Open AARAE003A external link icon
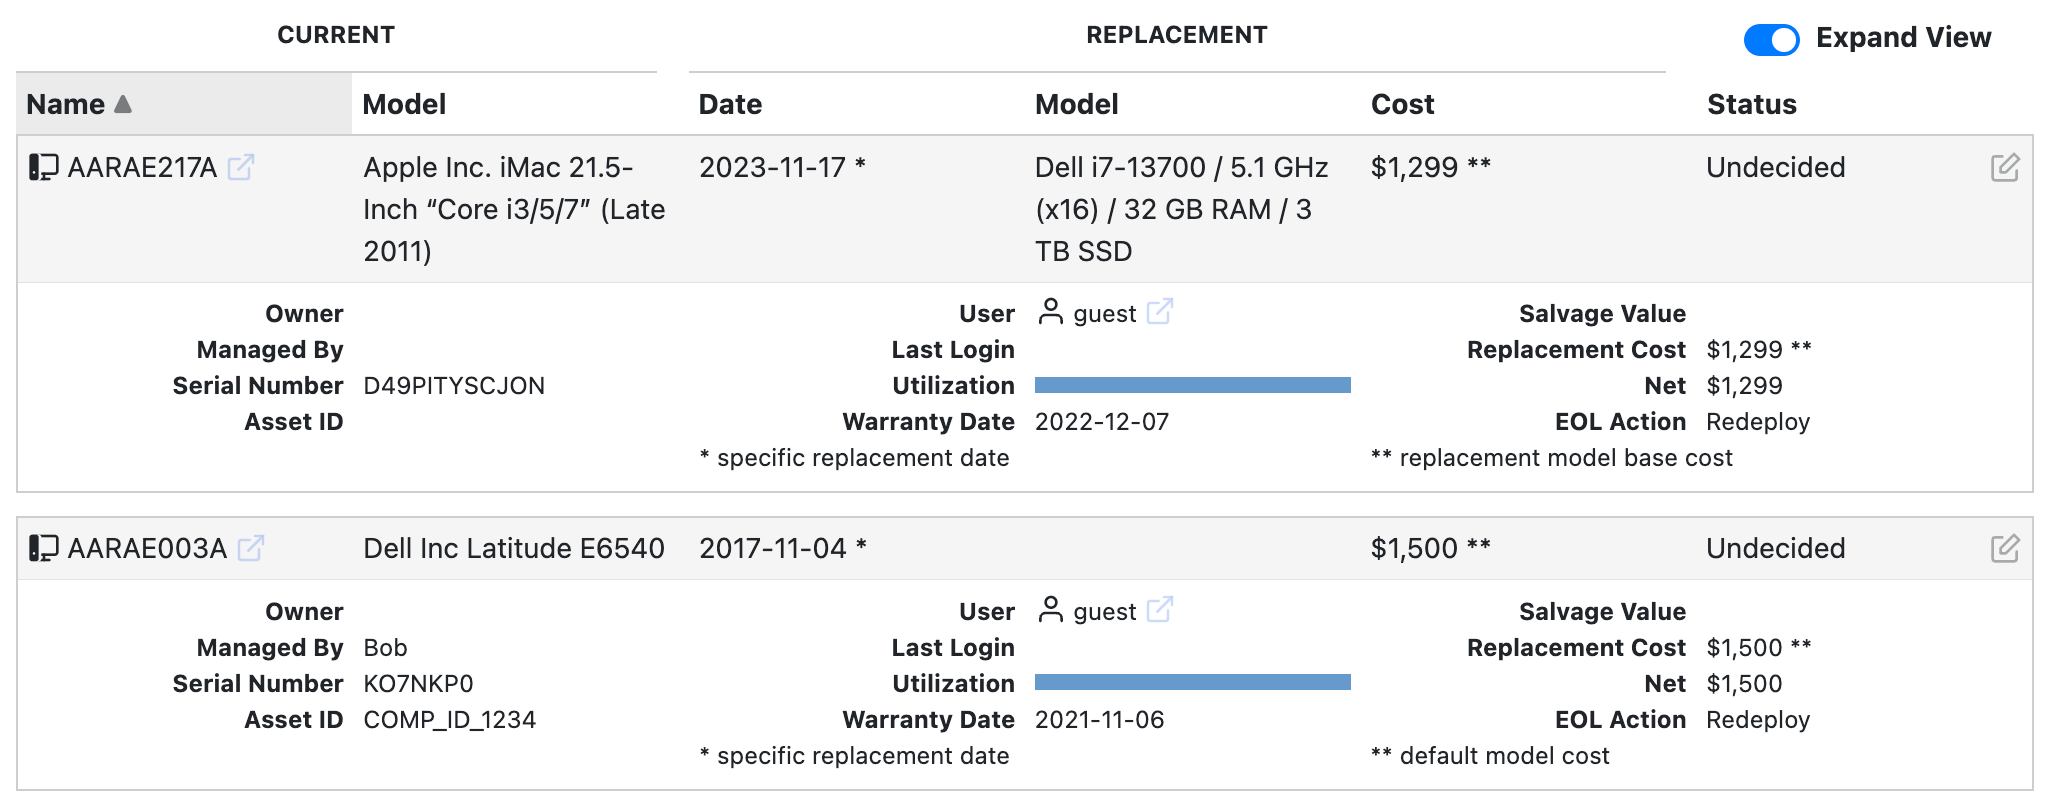 coord(253,548)
